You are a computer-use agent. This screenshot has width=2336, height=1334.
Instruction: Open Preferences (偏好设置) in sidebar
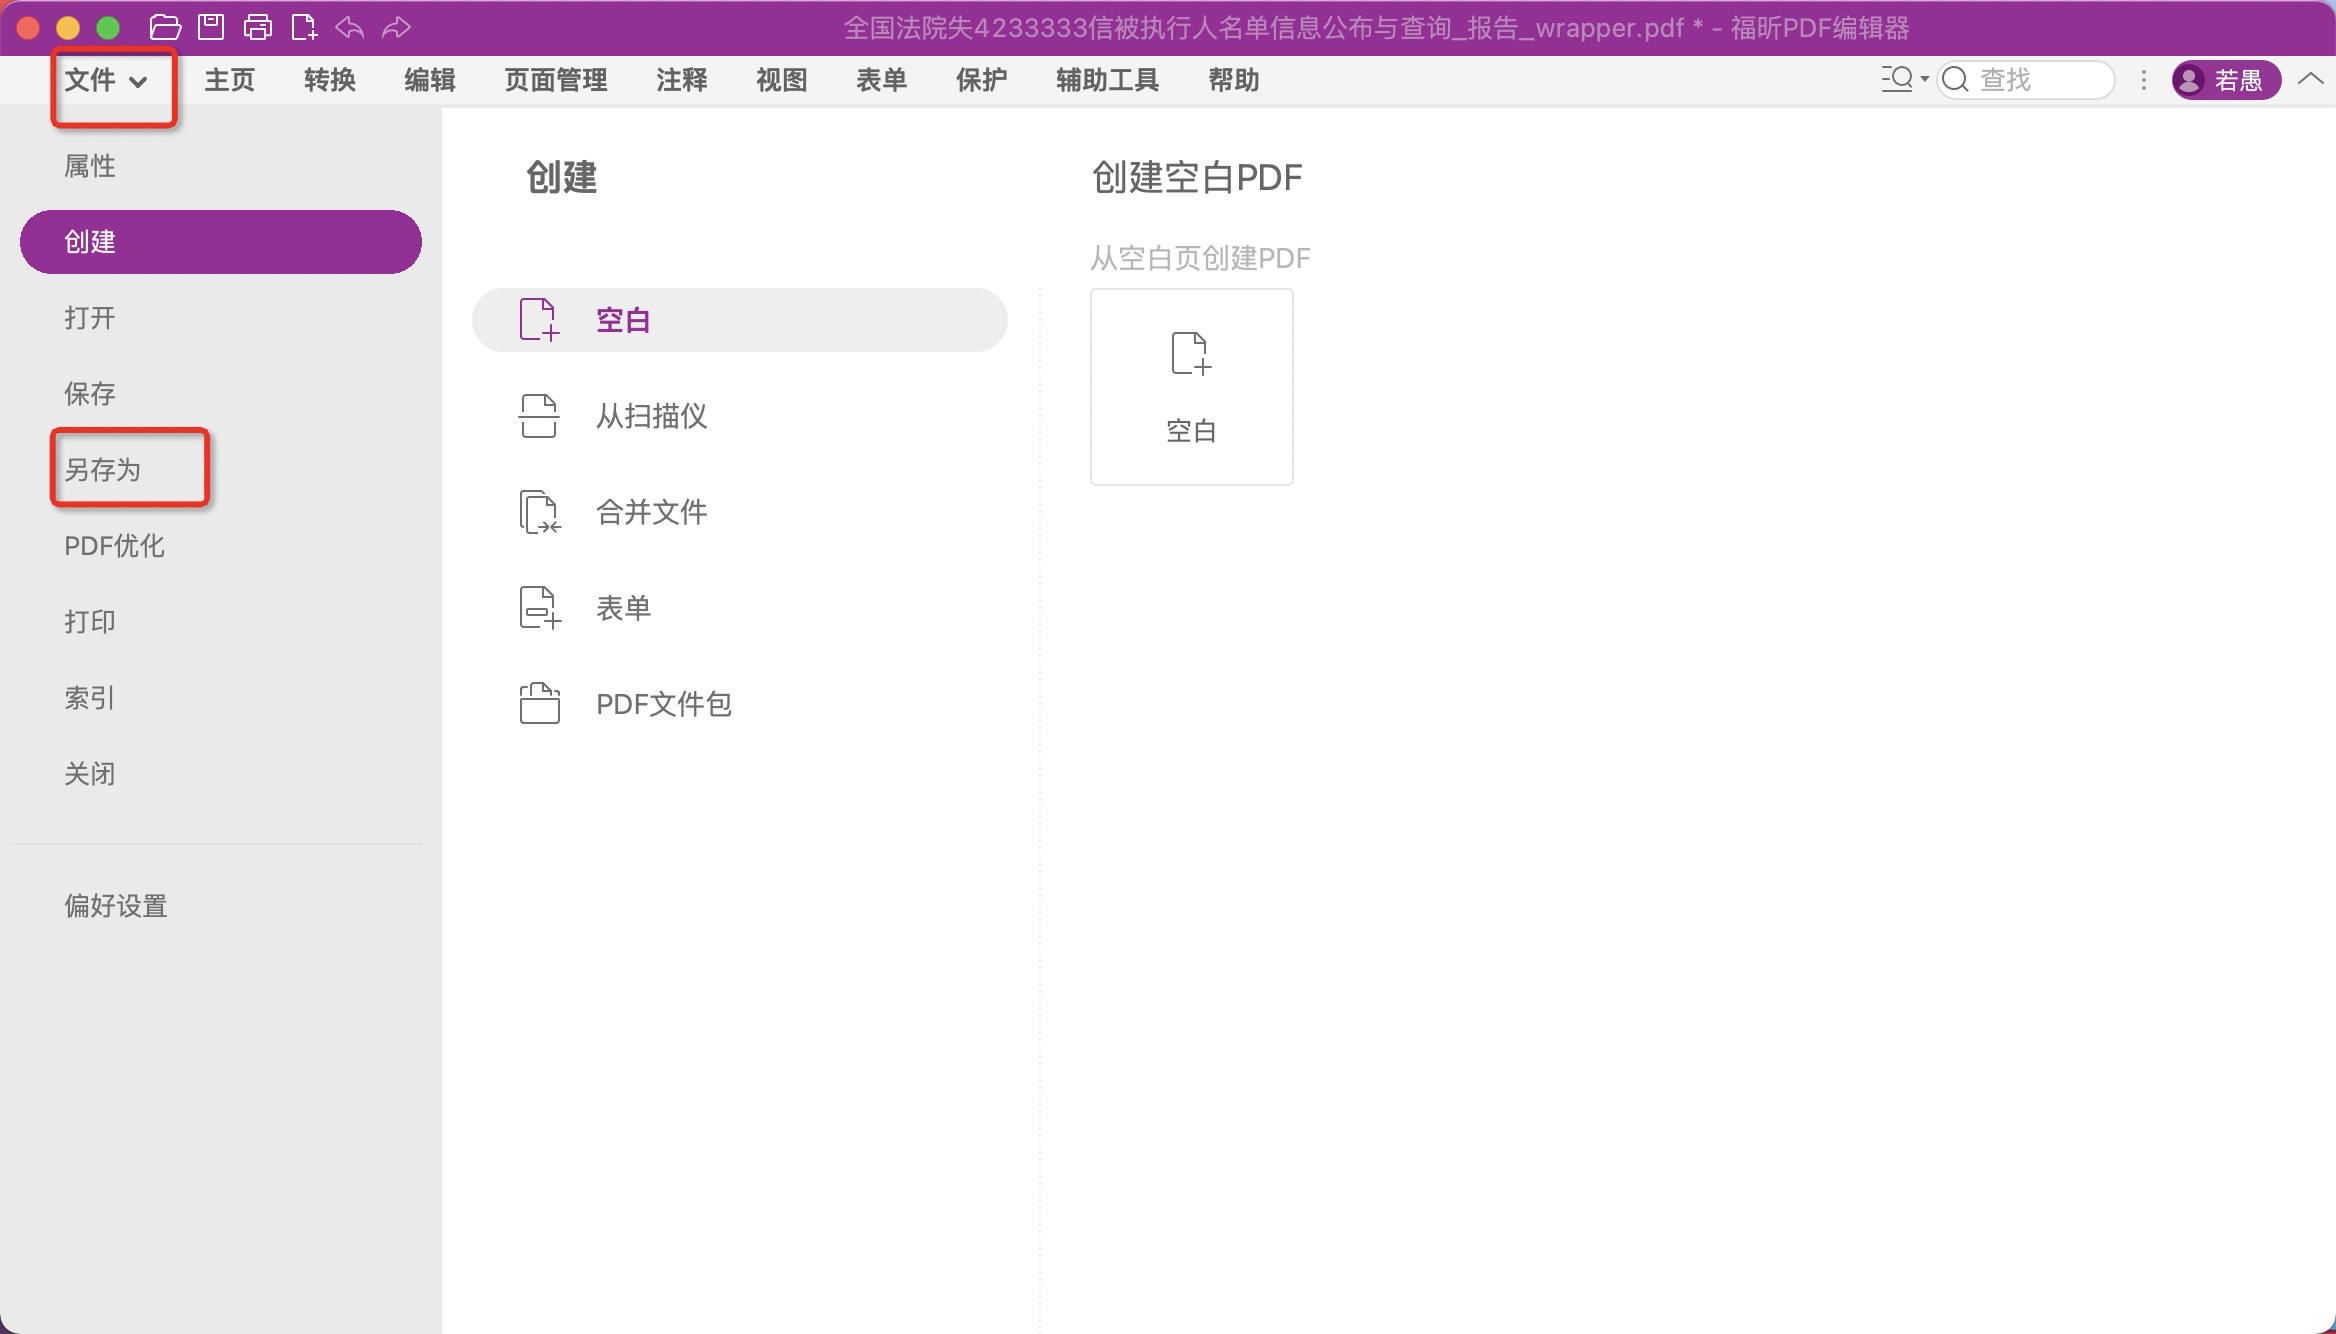[116, 906]
